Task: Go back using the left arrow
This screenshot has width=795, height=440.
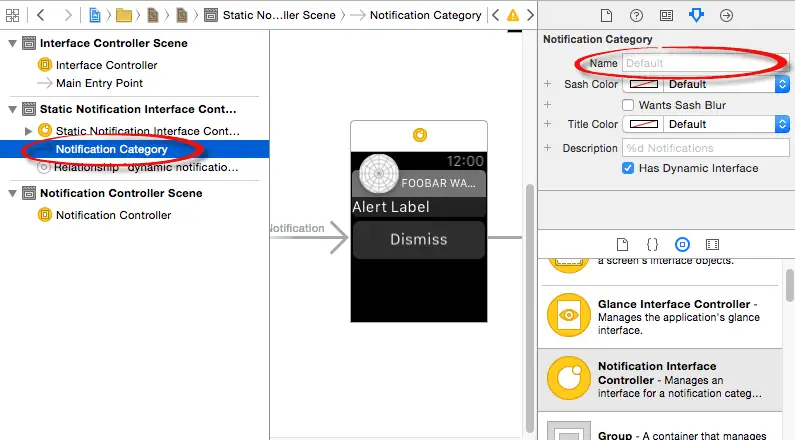Action: (41, 16)
